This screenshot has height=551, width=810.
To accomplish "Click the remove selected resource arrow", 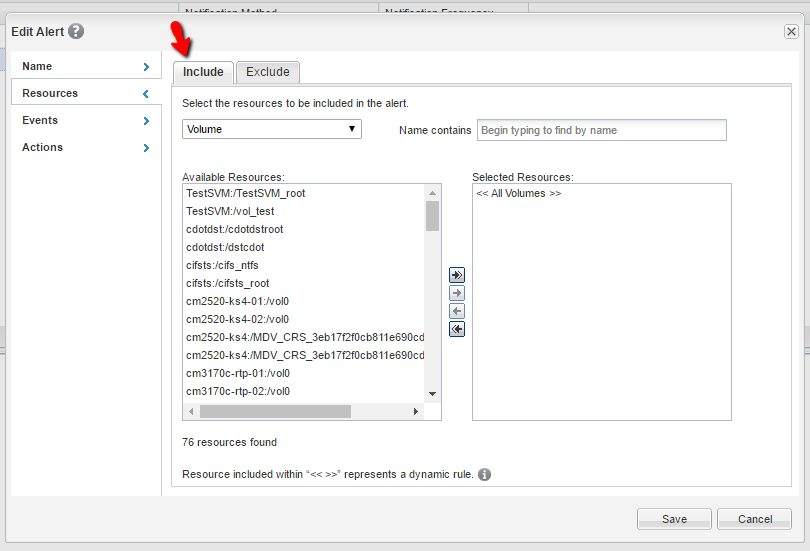I will [x=457, y=311].
